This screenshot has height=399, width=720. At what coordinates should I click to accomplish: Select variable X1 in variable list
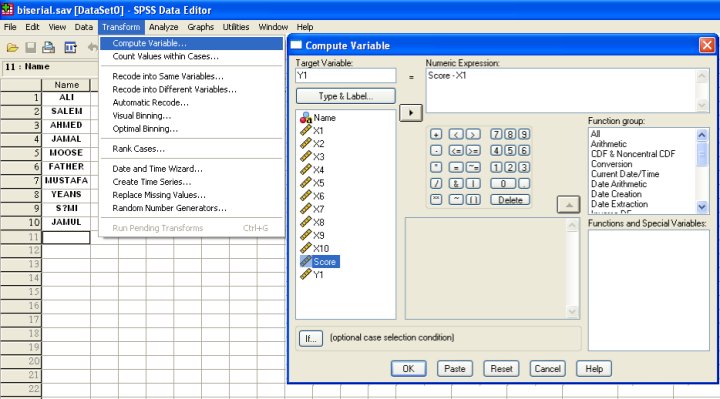pyautogui.click(x=312, y=130)
